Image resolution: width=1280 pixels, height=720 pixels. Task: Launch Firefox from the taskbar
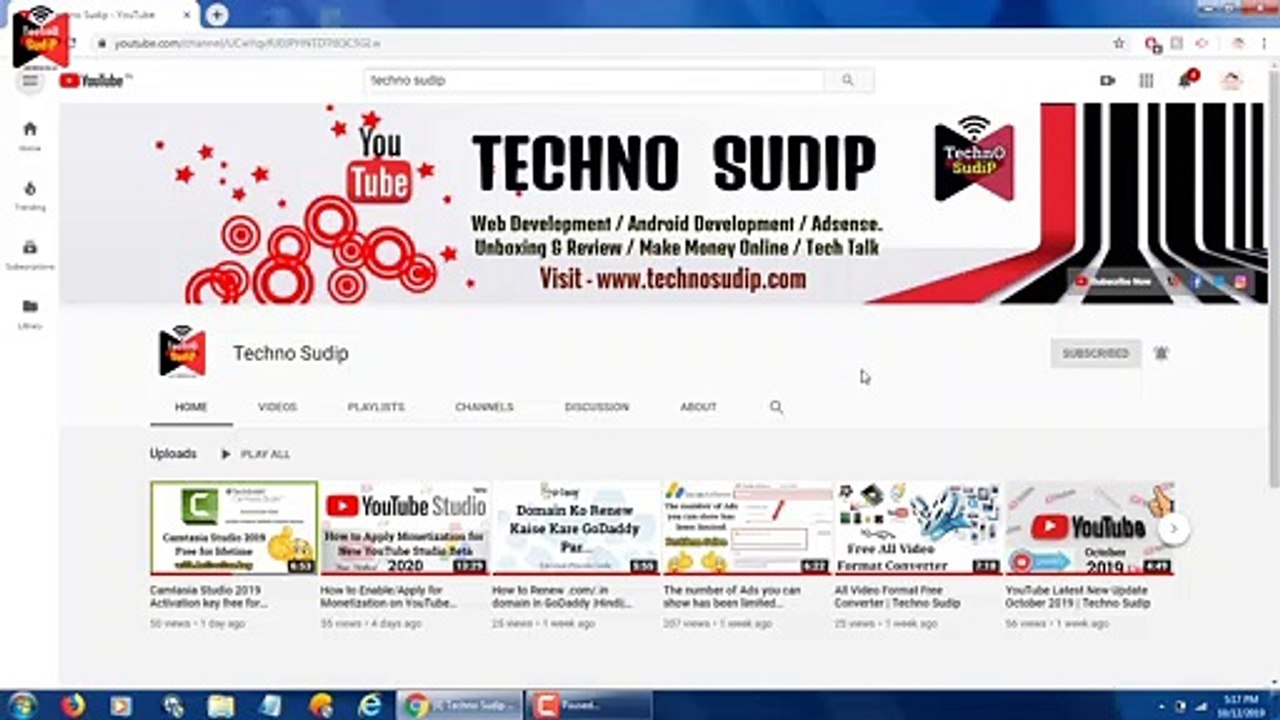pyautogui.click(x=72, y=705)
